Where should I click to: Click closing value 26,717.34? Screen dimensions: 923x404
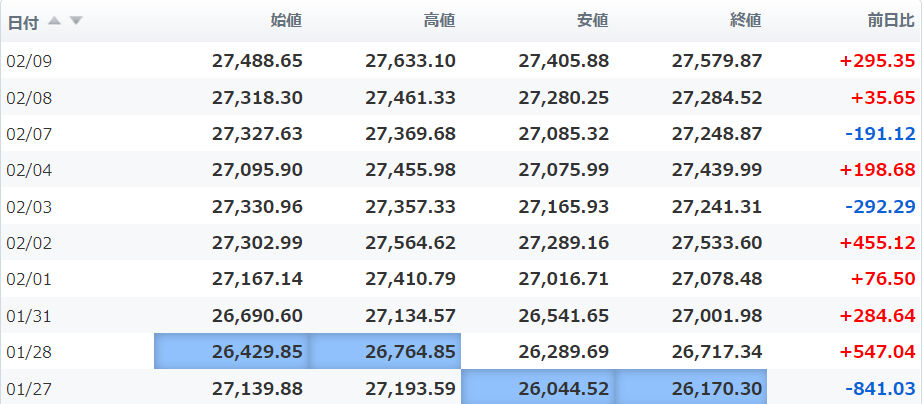point(716,352)
